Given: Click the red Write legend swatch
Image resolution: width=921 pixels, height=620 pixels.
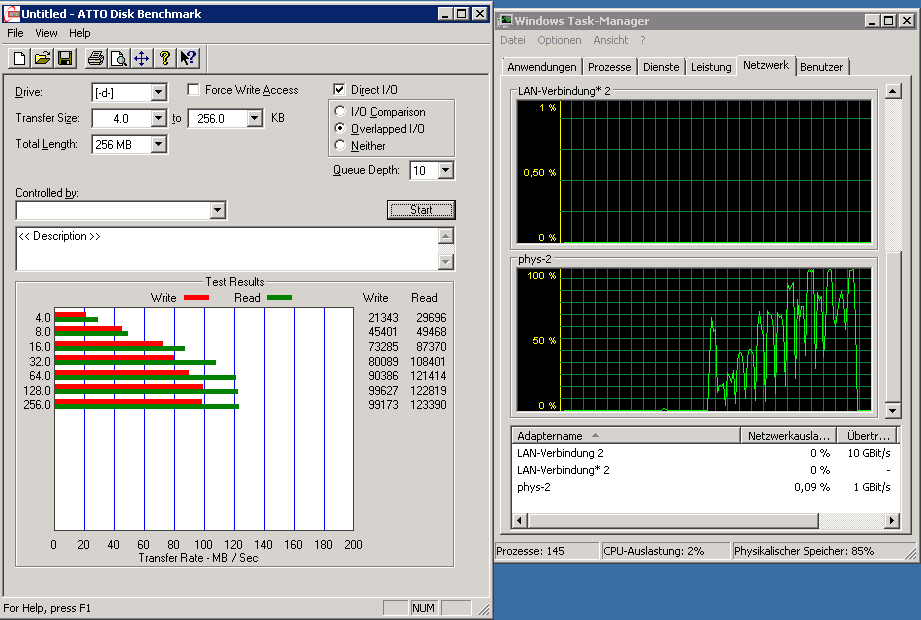Looking at the screenshot, I should point(196,298).
